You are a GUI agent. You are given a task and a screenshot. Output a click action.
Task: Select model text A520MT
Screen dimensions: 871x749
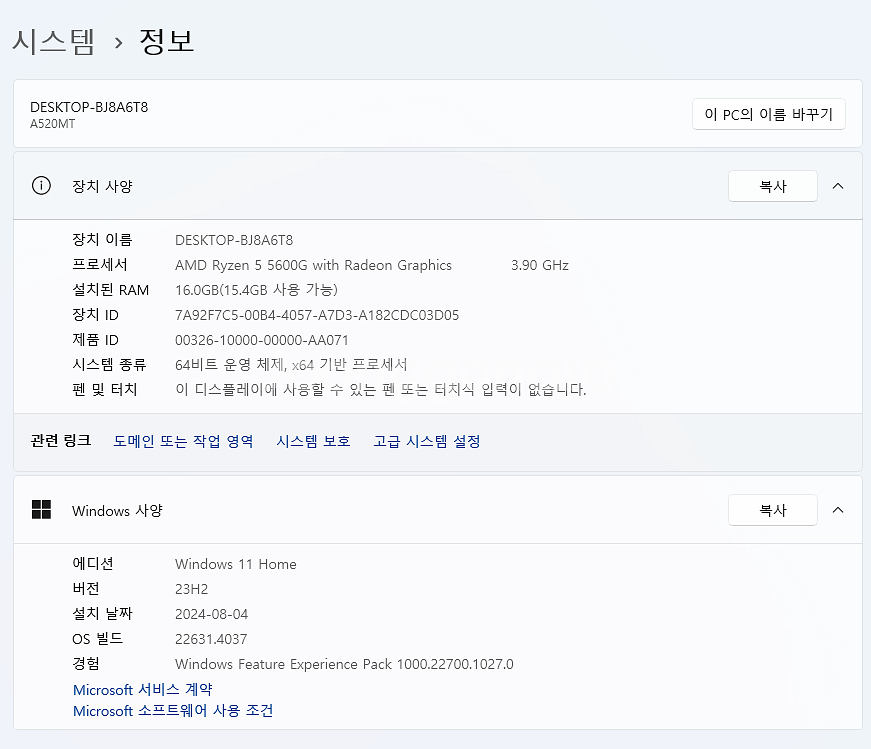pos(52,124)
